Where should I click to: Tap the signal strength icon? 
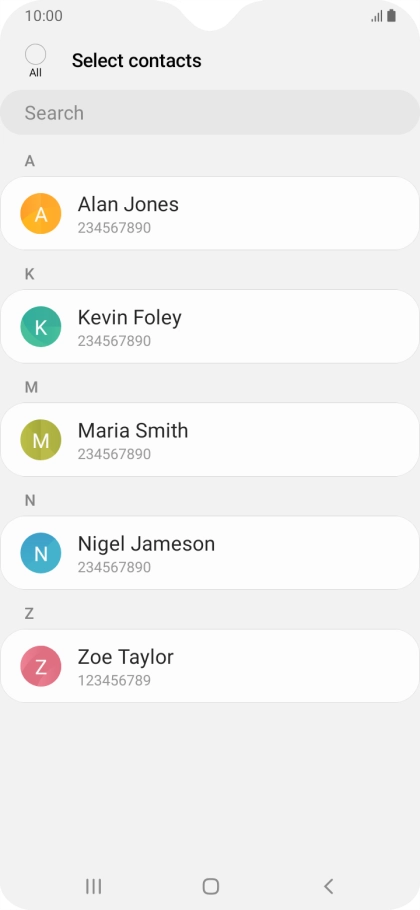click(377, 17)
